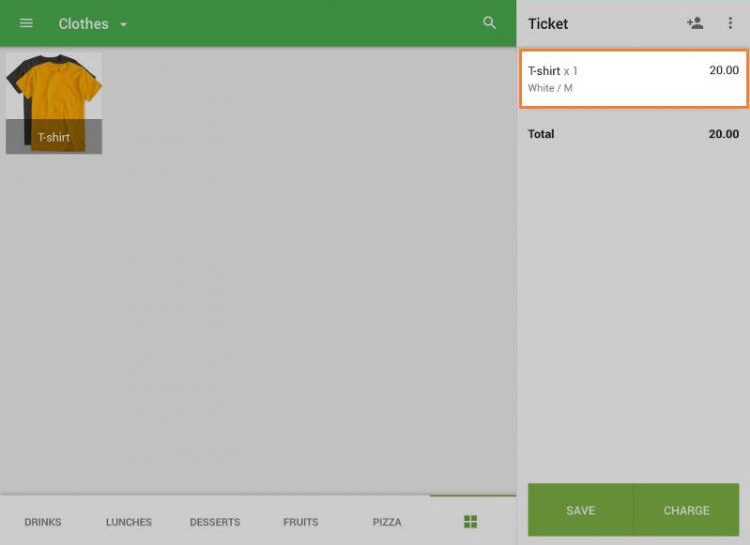750x545 pixels.
Task: Click the Clothes category title
Action: tap(83, 24)
